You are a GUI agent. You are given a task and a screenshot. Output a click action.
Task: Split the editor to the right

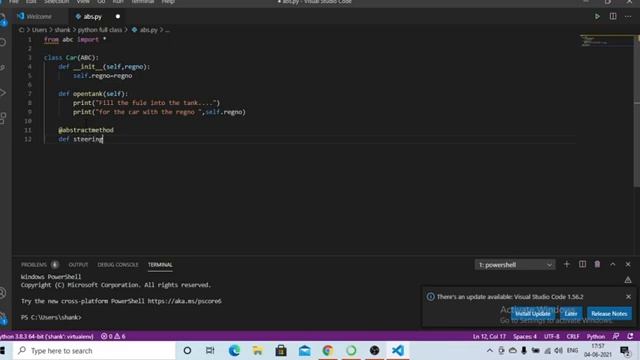pyautogui.click(x=613, y=16)
